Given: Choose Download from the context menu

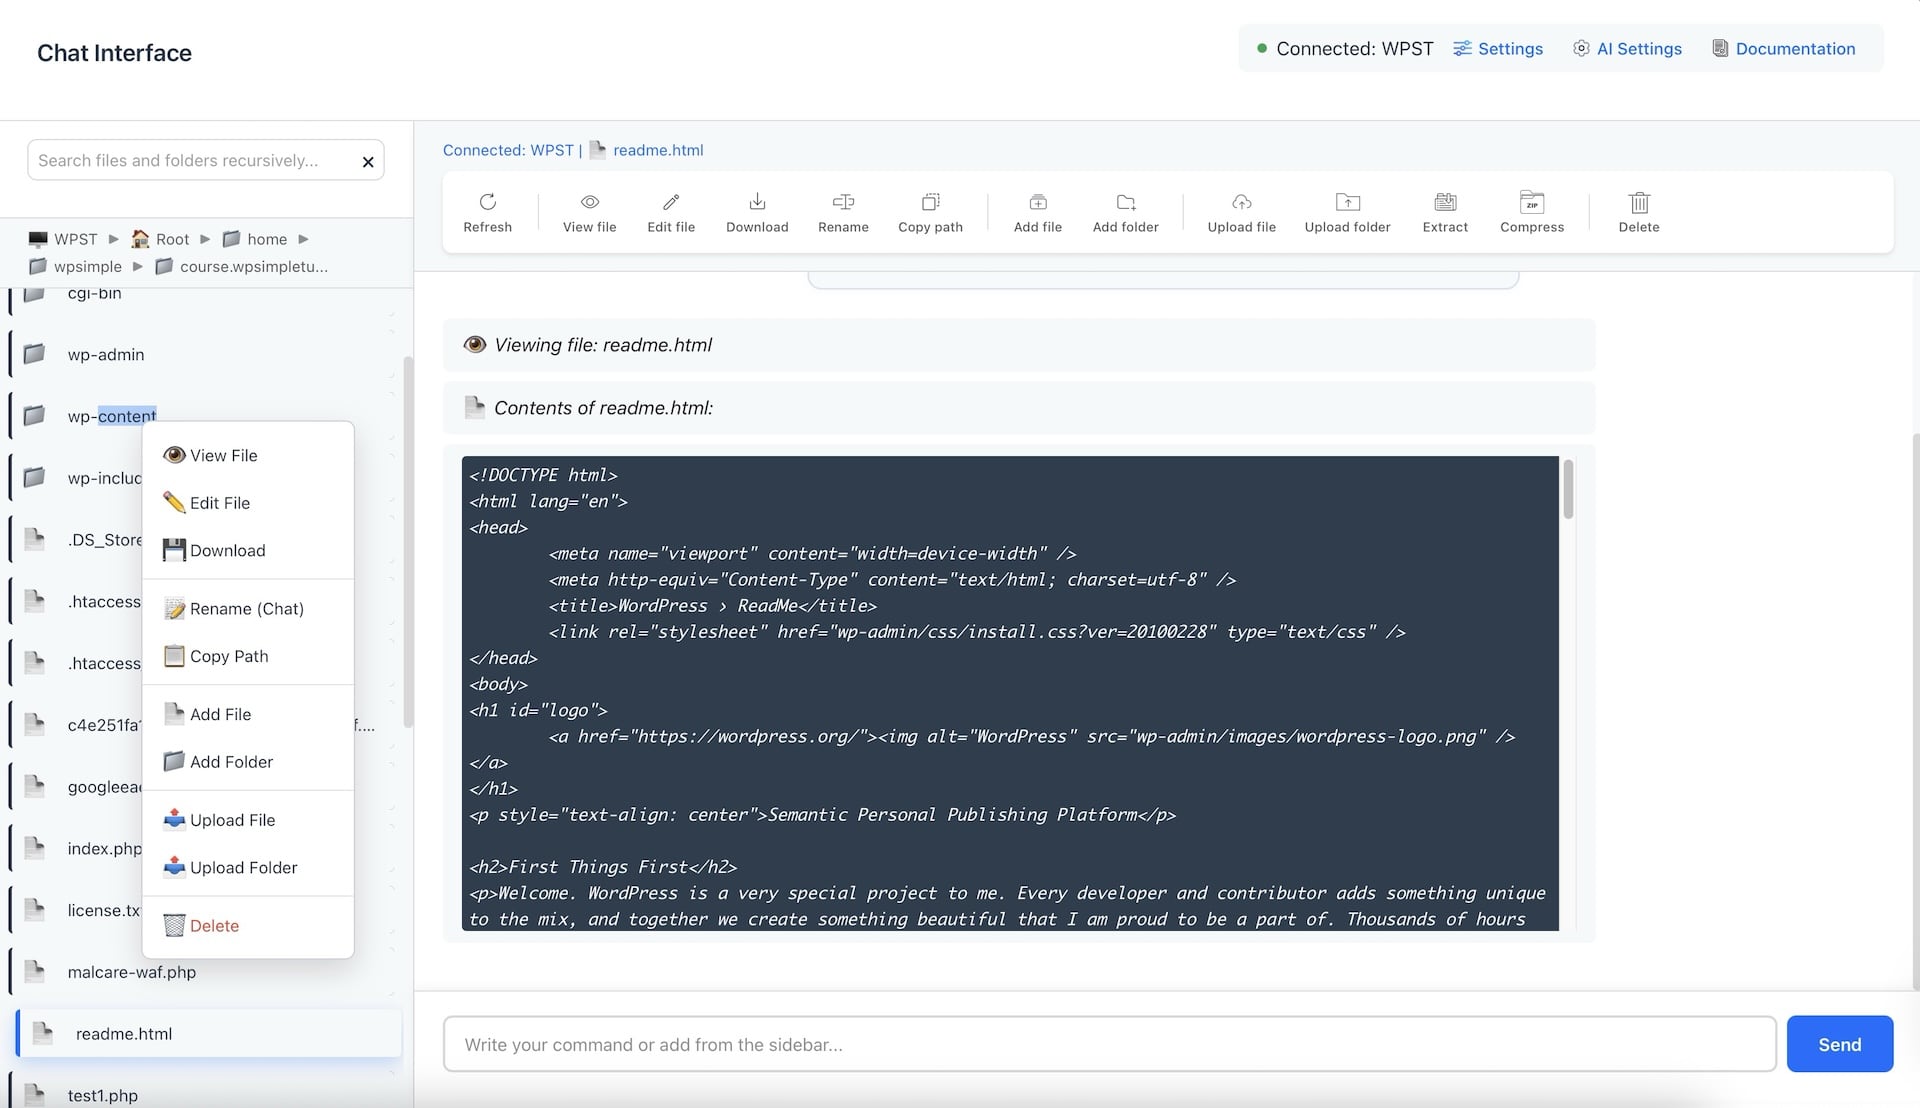Looking at the screenshot, I should click(x=248, y=550).
